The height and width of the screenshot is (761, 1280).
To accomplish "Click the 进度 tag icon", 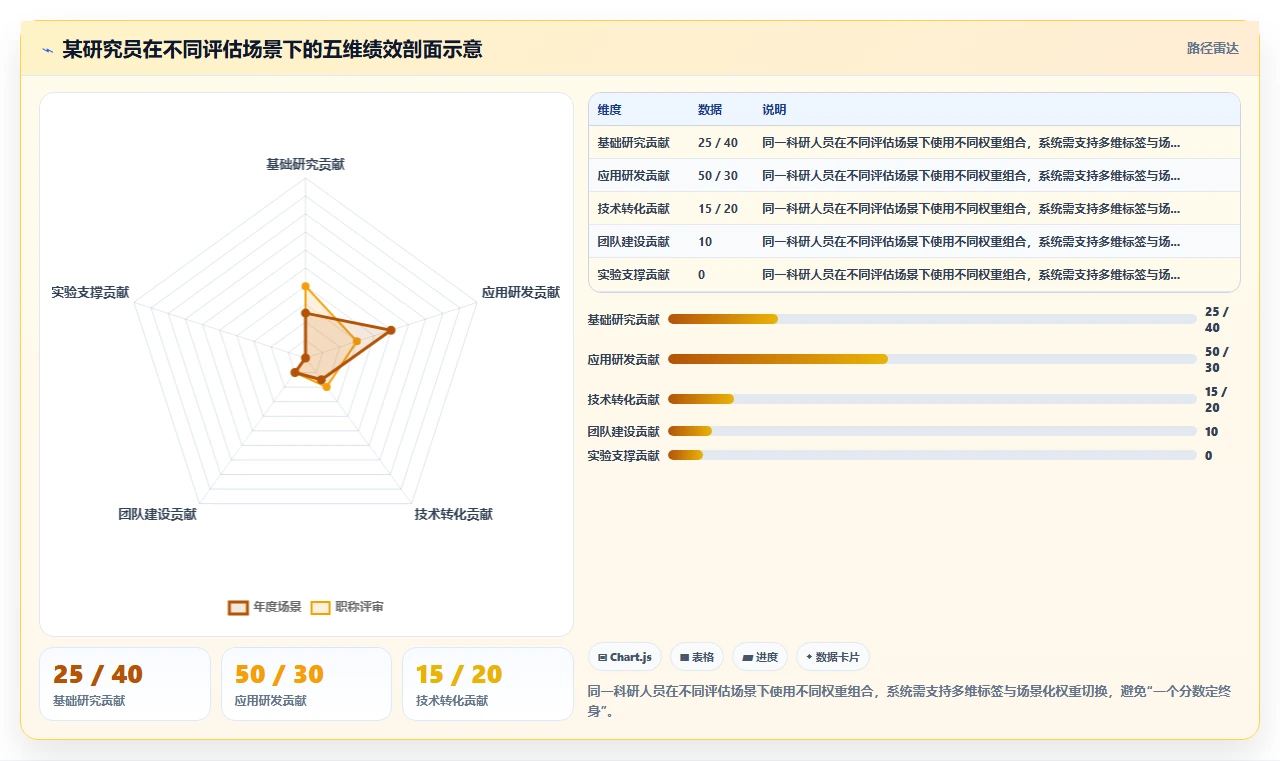I will 747,658.
